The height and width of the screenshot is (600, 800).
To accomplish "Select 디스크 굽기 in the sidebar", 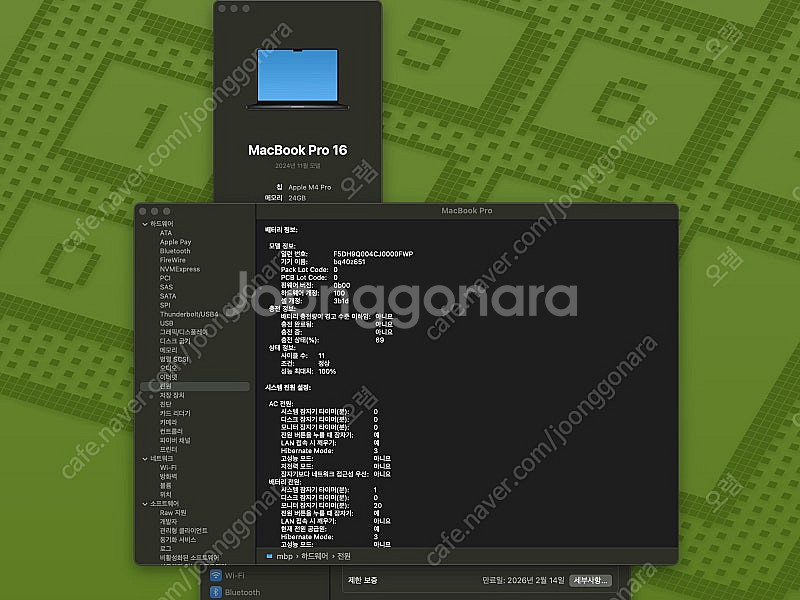I will (x=174, y=341).
